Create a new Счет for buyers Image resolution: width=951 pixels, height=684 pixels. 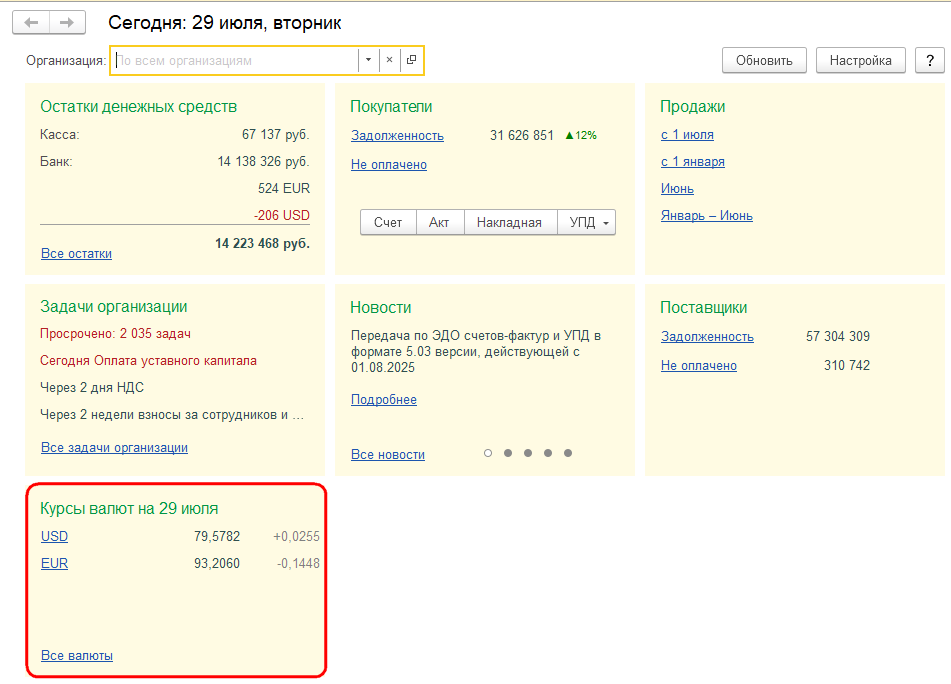pyautogui.click(x=388, y=223)
